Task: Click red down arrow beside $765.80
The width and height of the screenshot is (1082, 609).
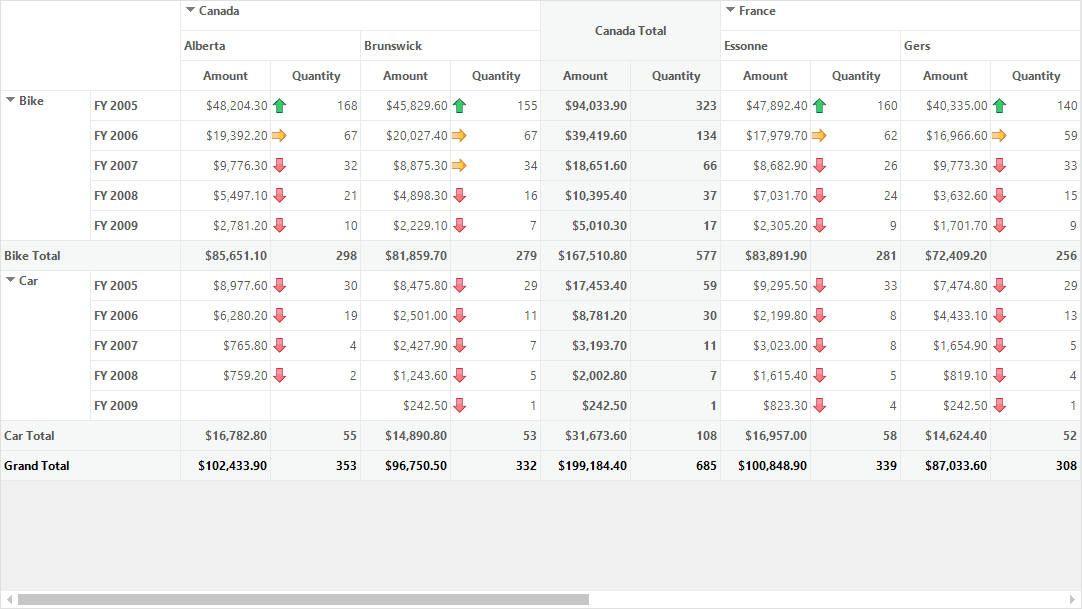Action: (x=279, y=346)
